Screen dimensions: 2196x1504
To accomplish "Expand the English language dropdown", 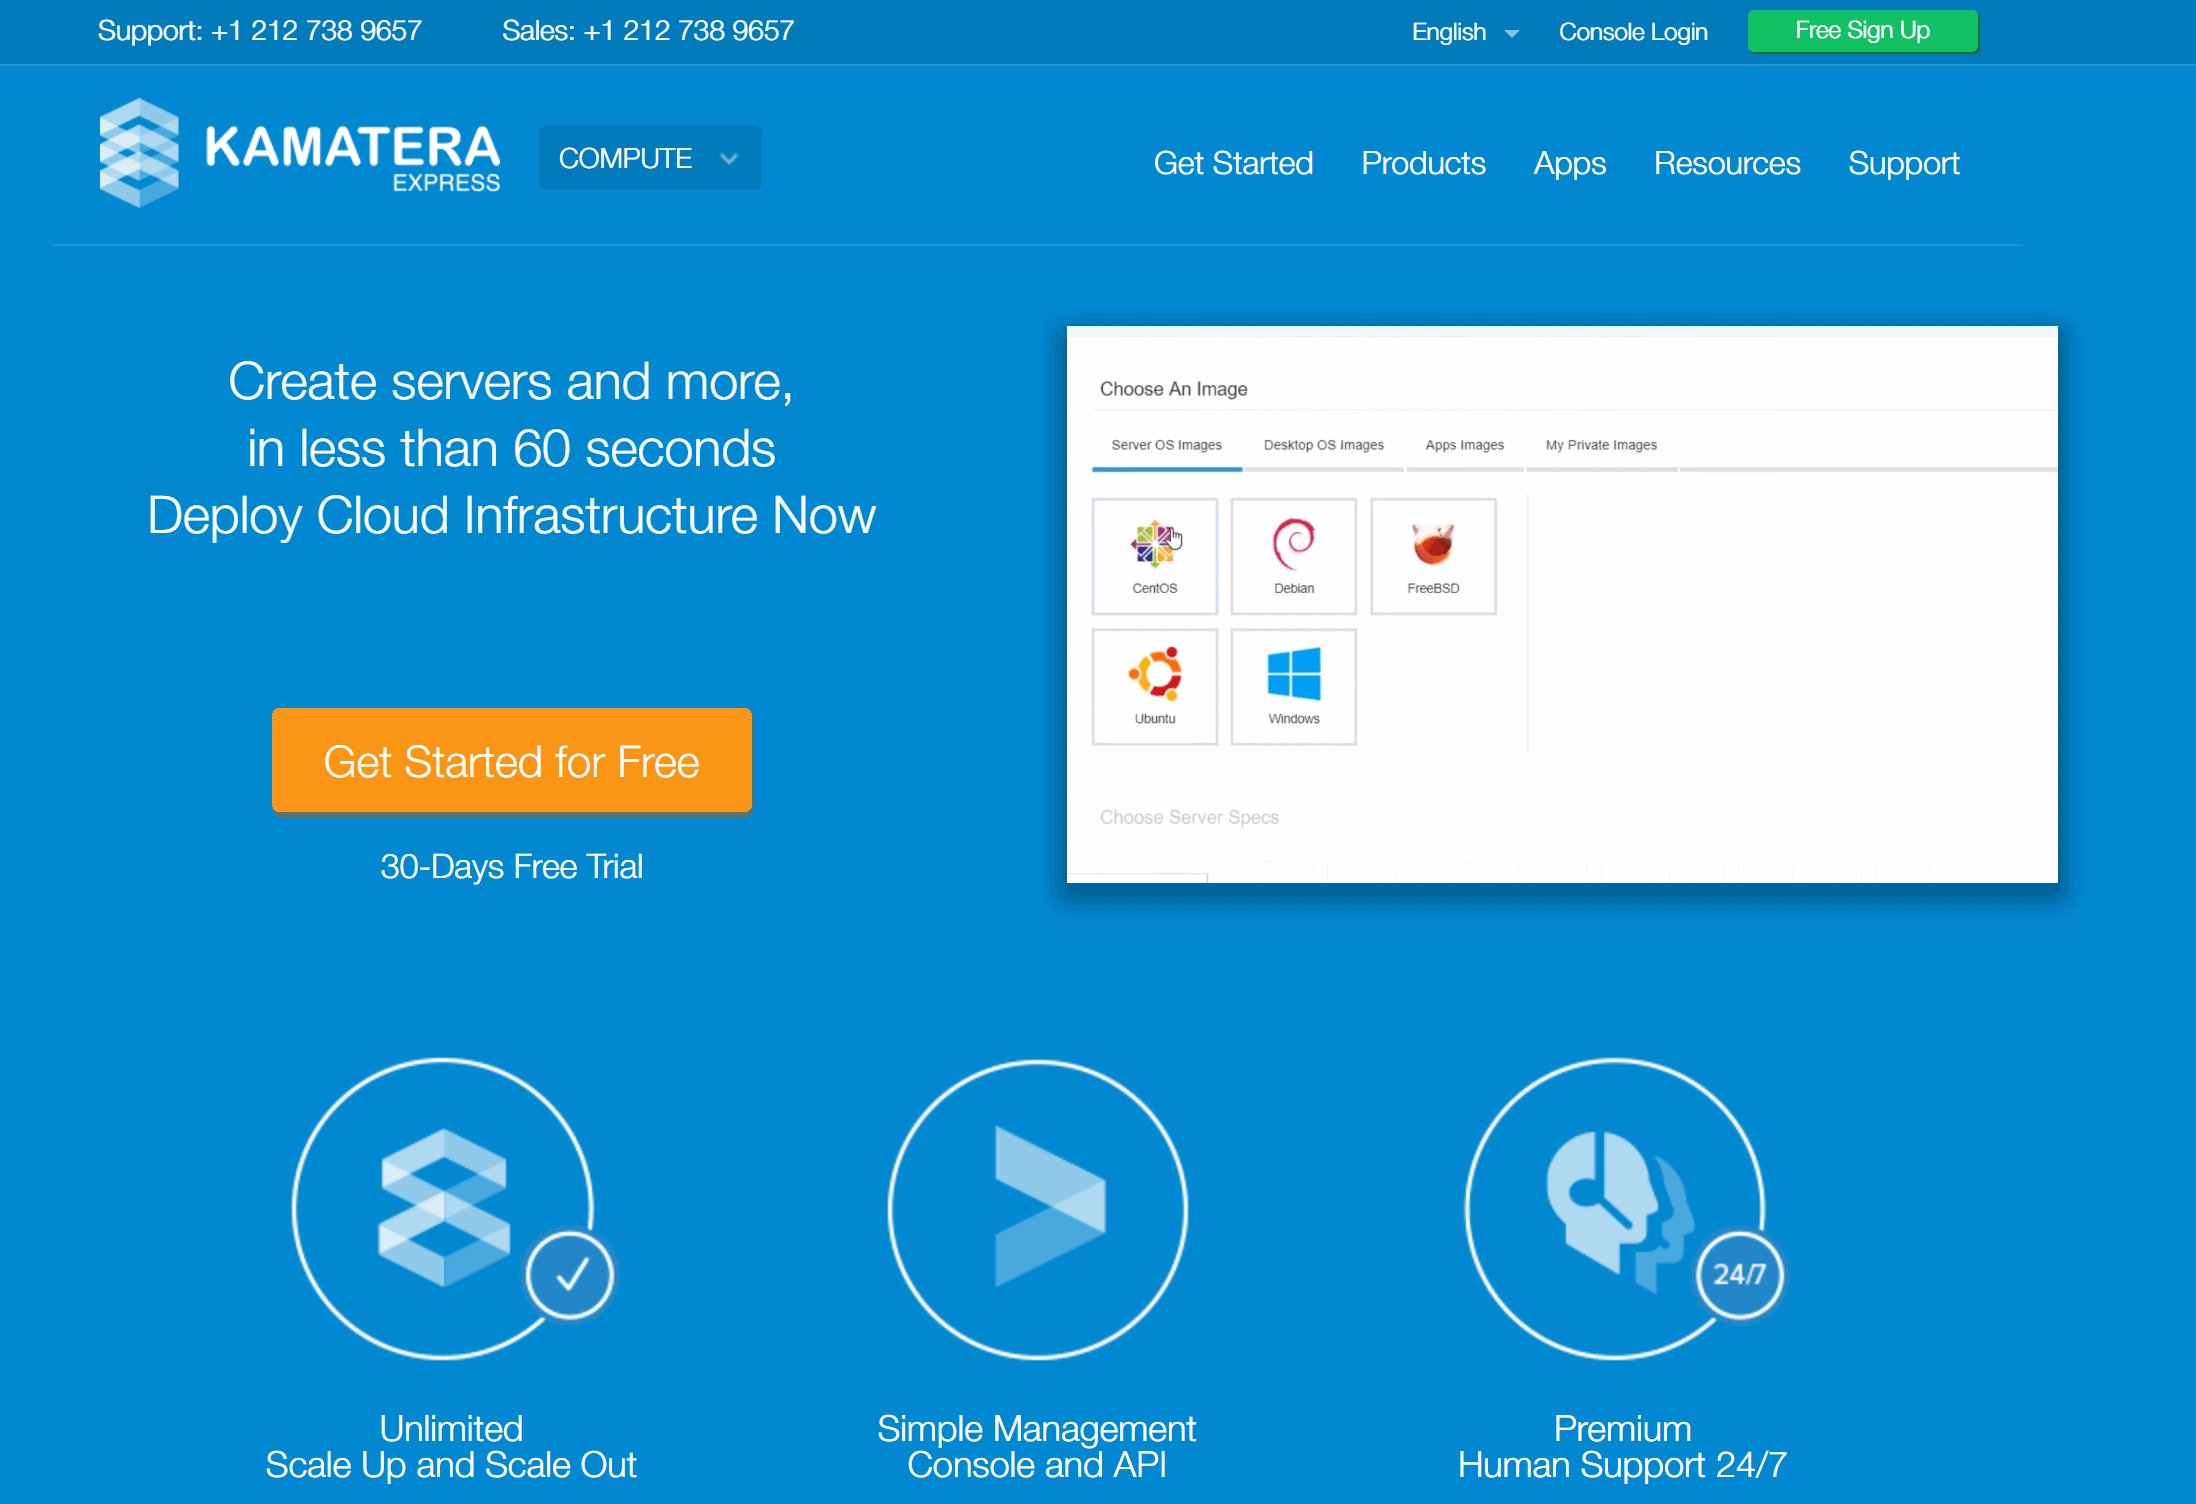I will 1463,30.
